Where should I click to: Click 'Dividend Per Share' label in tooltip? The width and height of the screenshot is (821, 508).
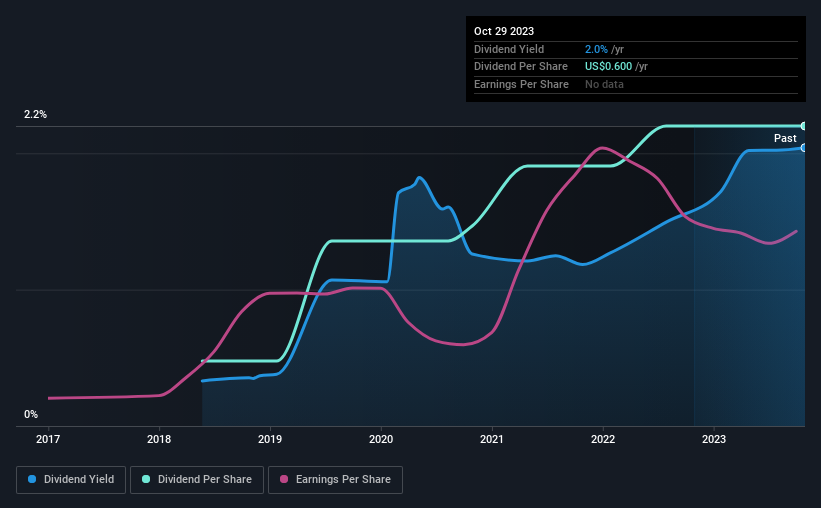(520, 67)
